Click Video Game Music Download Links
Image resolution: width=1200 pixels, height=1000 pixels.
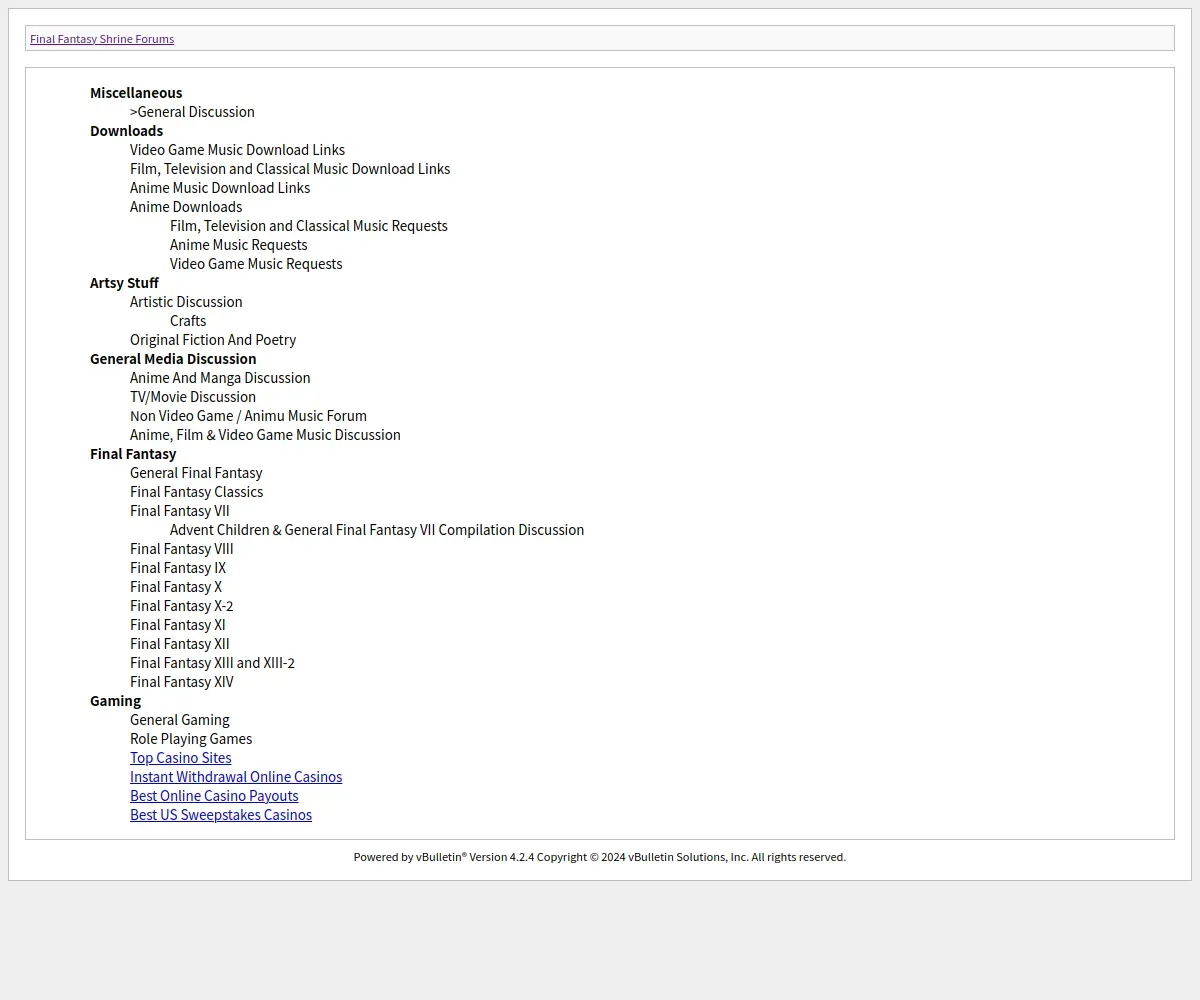(x=237, y=150)
